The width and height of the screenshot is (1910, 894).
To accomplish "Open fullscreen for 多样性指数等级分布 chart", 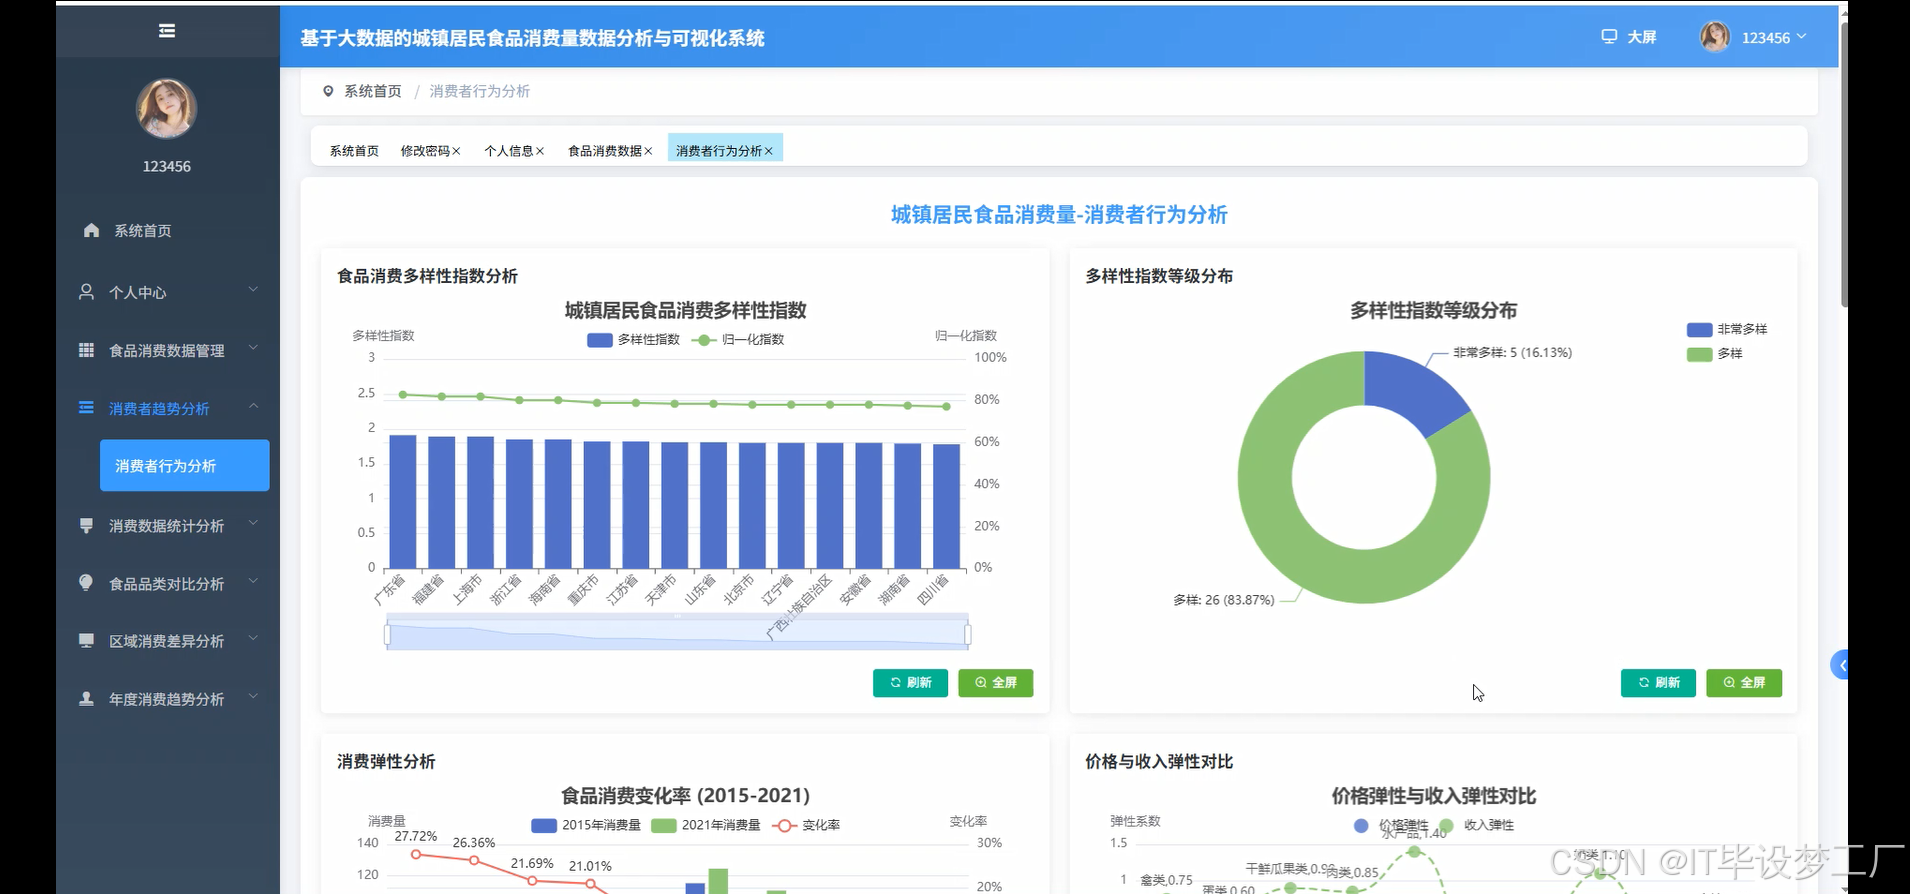I will pyautogui.click(x=1744, y=683).
